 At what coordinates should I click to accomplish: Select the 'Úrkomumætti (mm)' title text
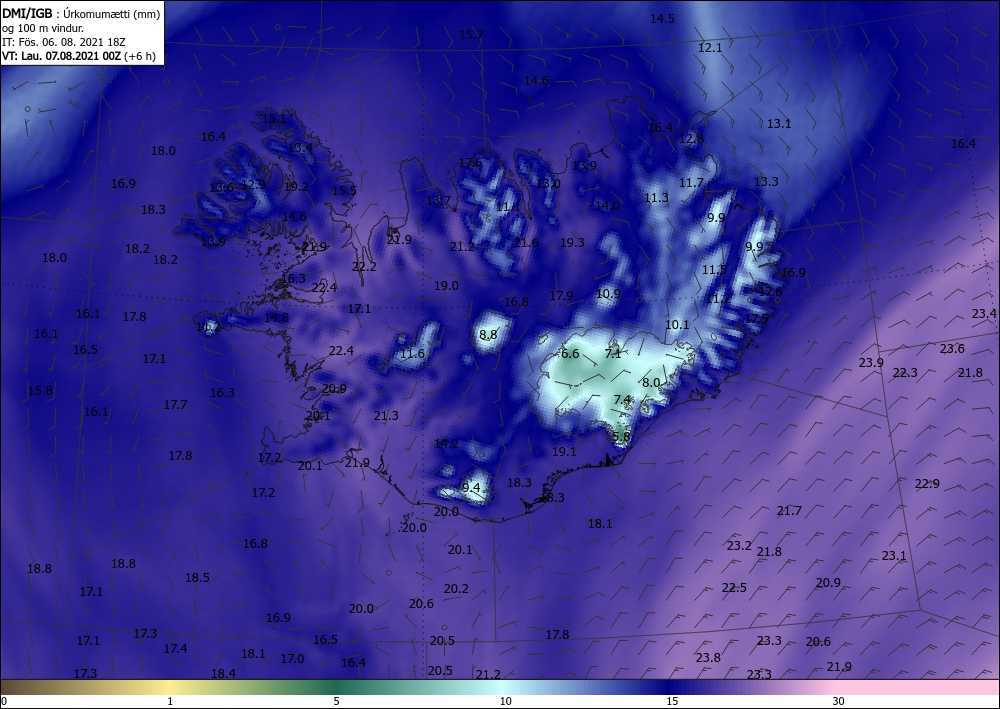tap(112, 14)
